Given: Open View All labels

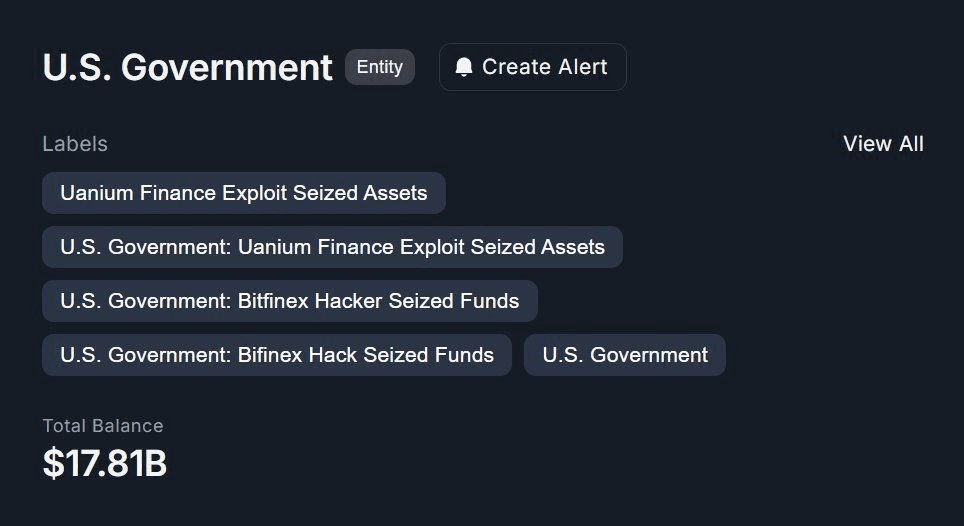Looking at the screenshot, I should [x=883, y=144].
